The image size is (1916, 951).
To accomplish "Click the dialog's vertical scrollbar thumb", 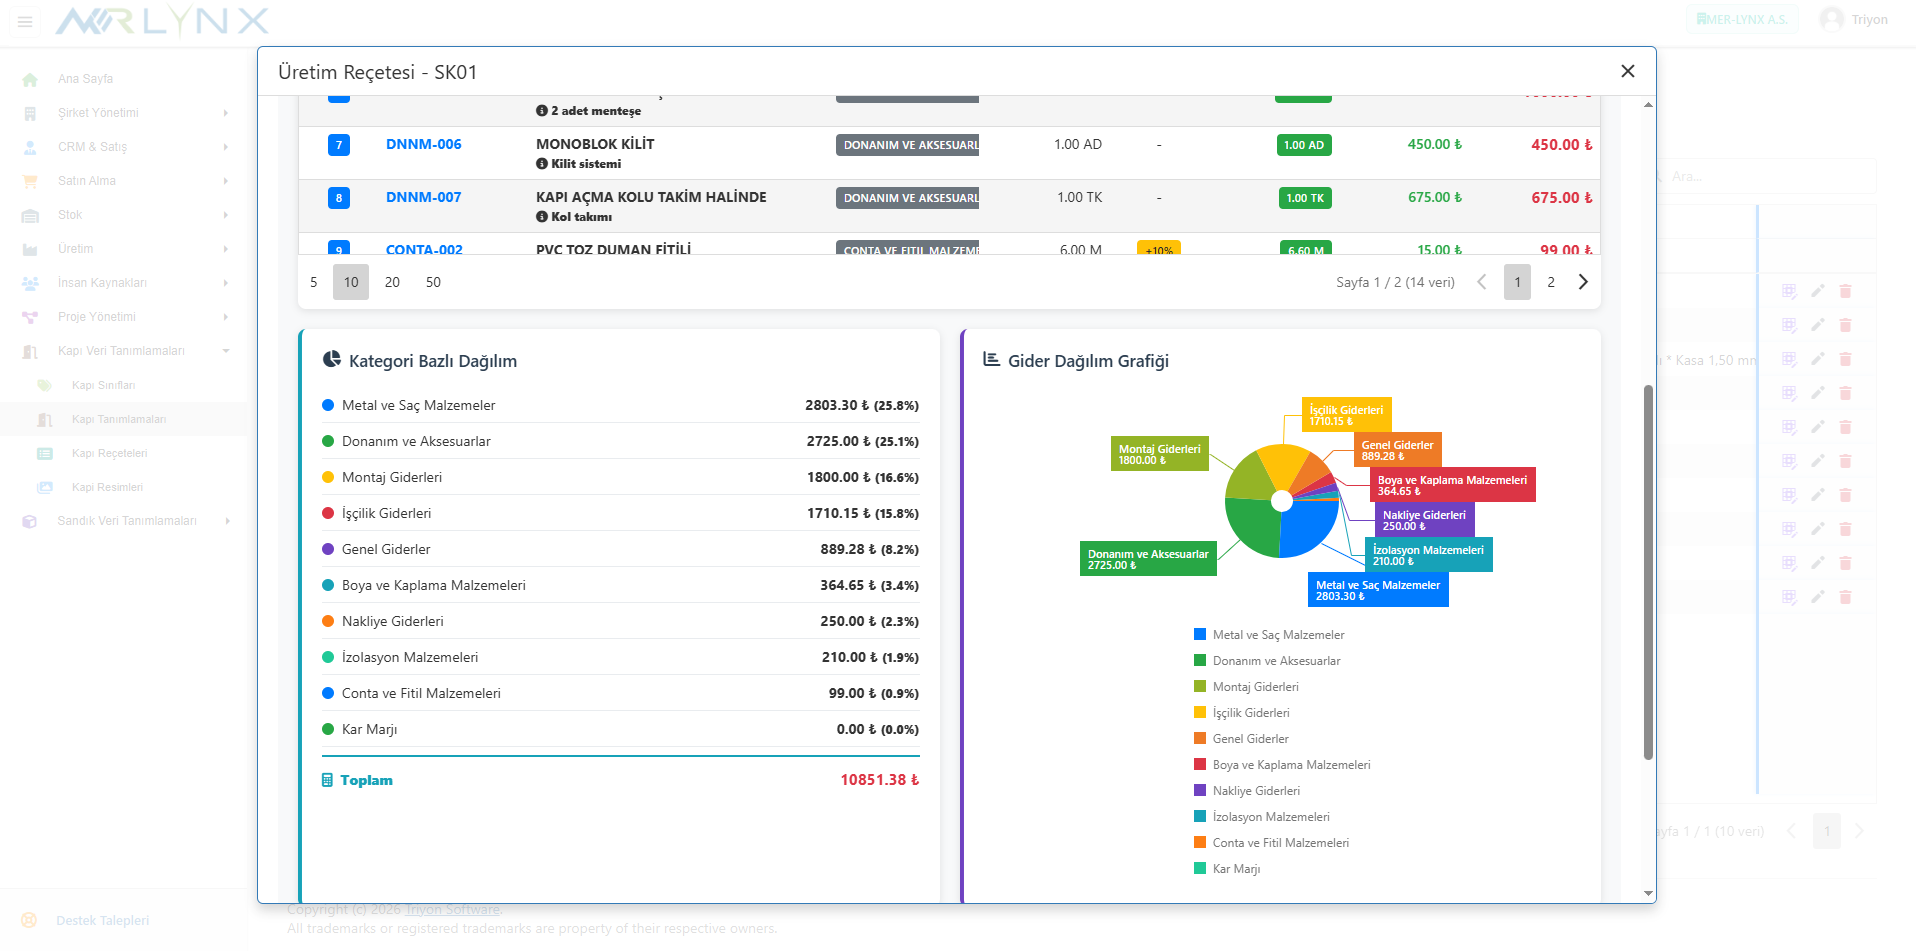I will click(x=1648, y=570).
